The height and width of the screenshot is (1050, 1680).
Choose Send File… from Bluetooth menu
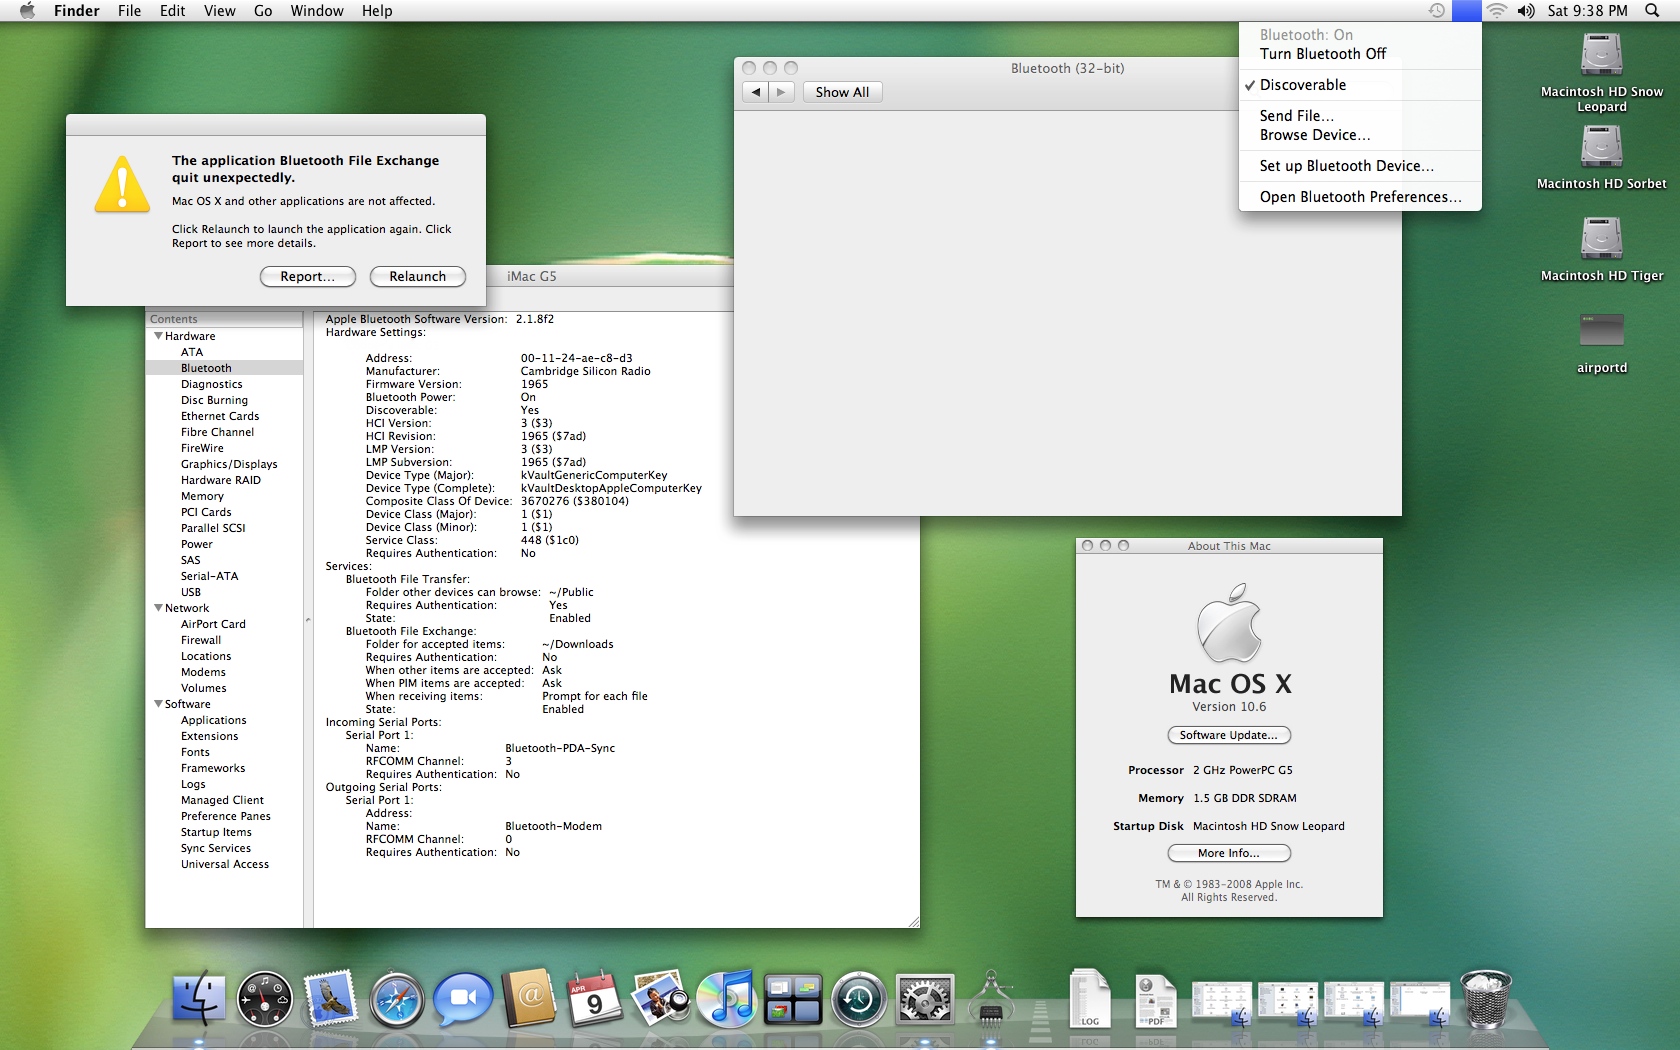point(1359,116)
